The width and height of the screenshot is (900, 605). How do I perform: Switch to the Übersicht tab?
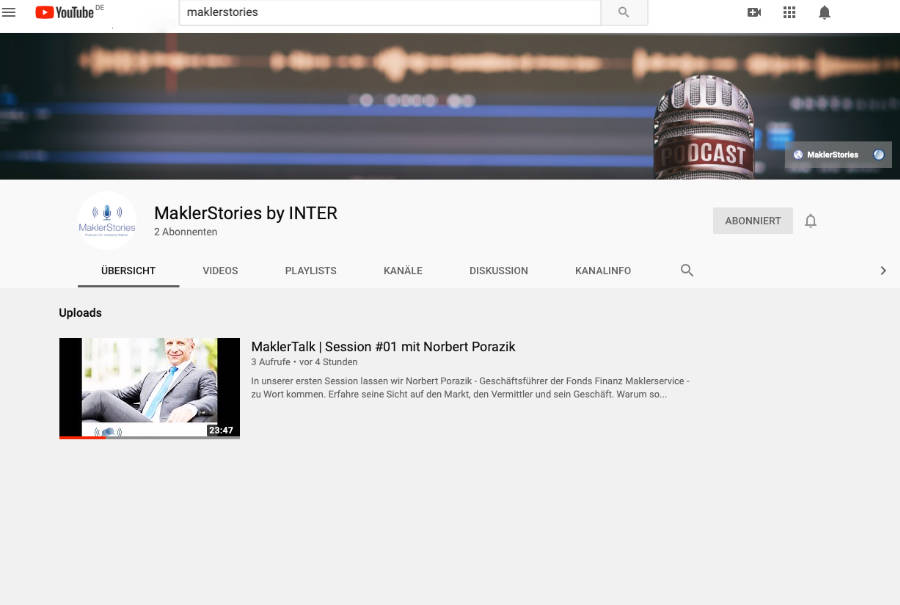click(129, 270)
